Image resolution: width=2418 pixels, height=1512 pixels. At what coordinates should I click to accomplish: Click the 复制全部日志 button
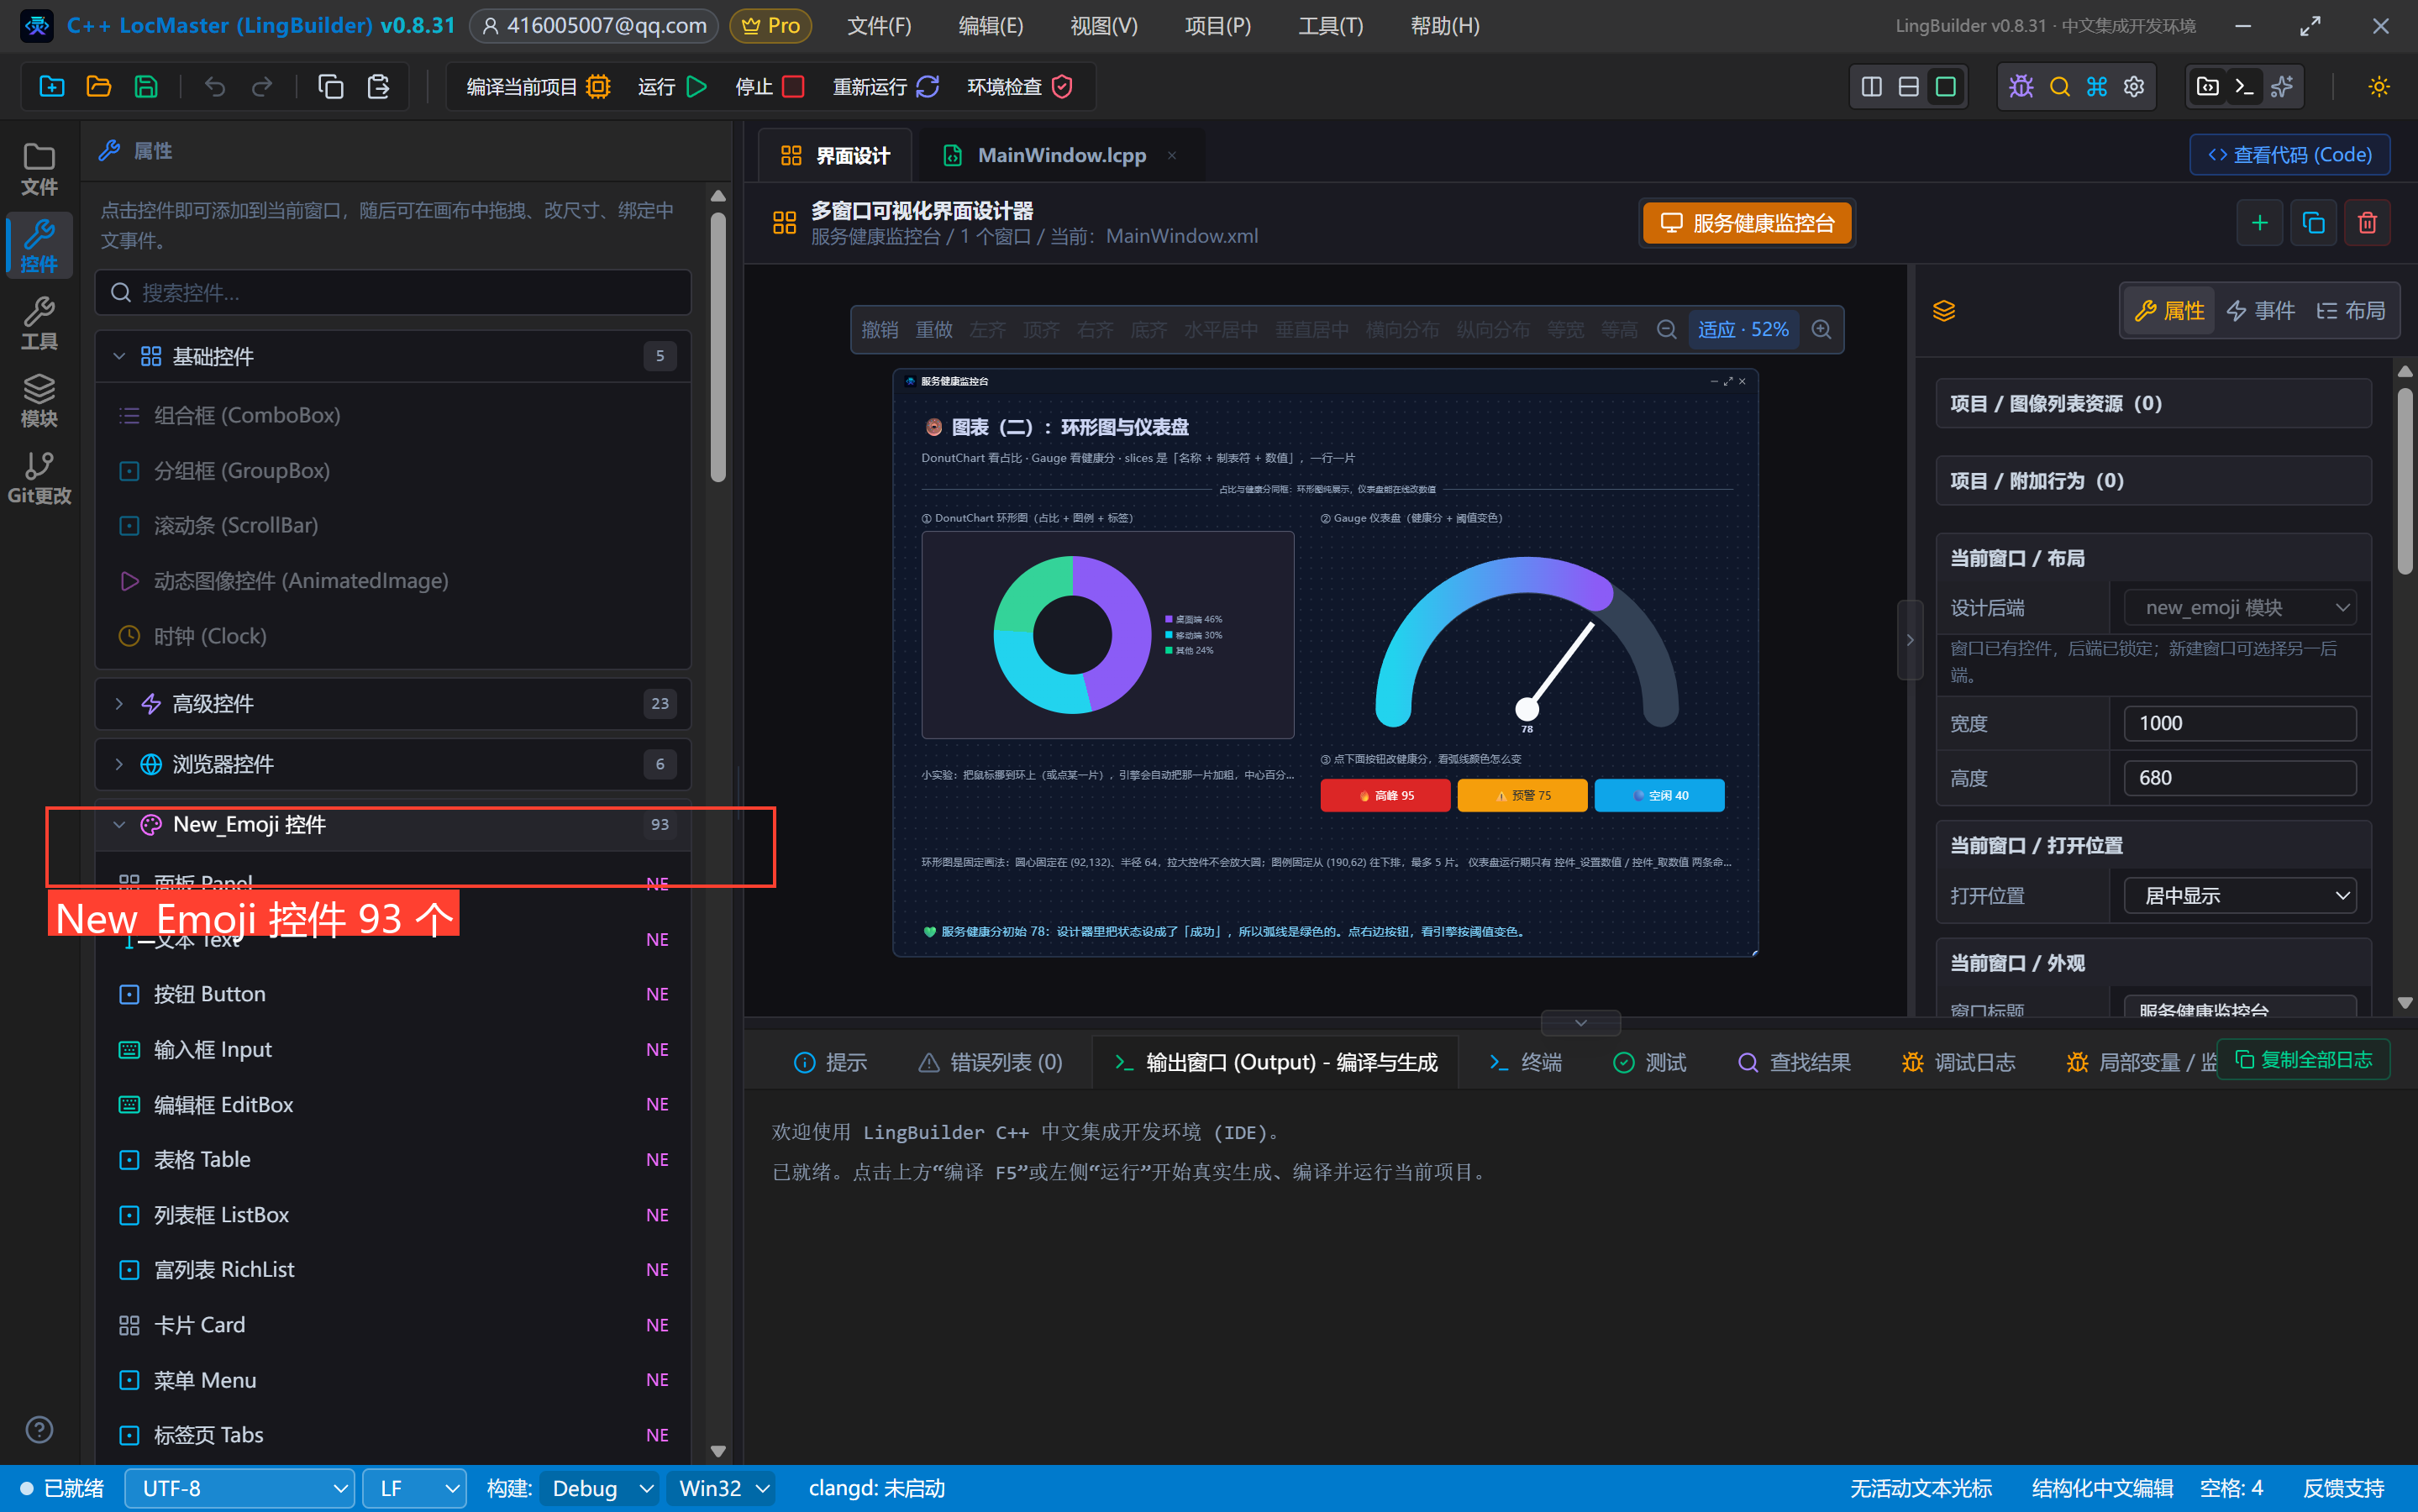(x=2303, y=1059)
